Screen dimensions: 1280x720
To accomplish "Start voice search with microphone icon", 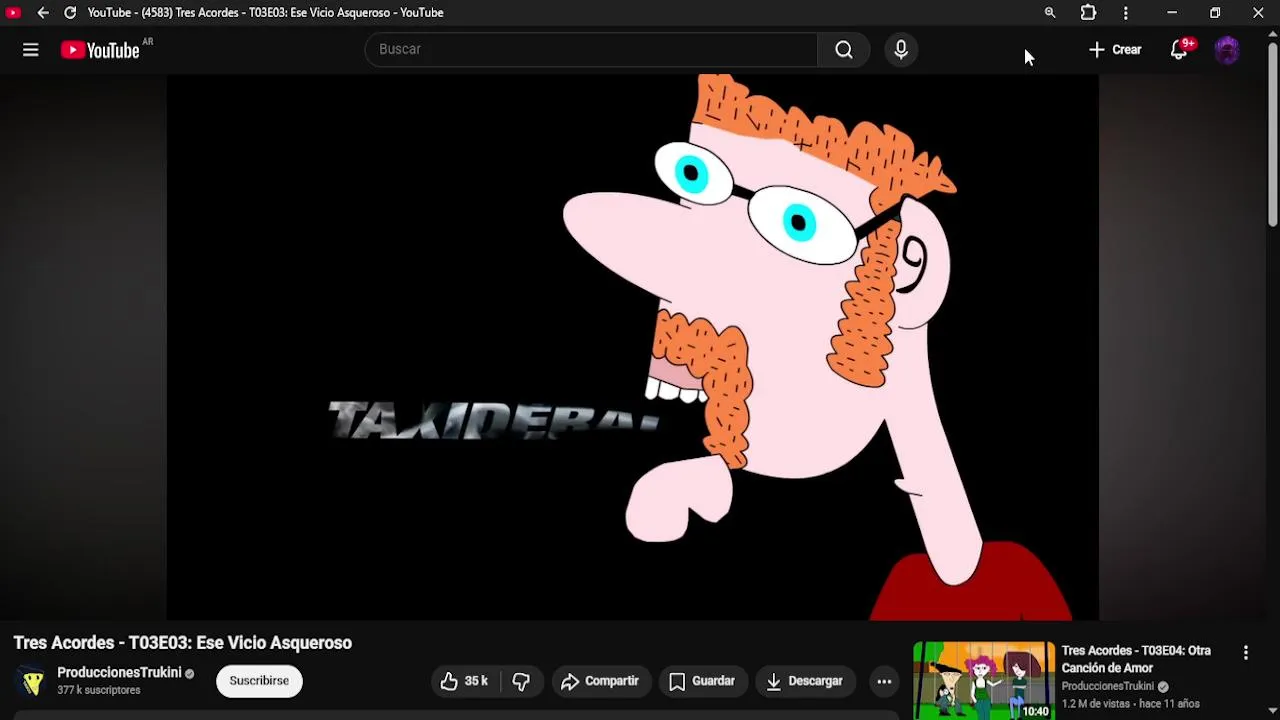I will pos(901,50).
